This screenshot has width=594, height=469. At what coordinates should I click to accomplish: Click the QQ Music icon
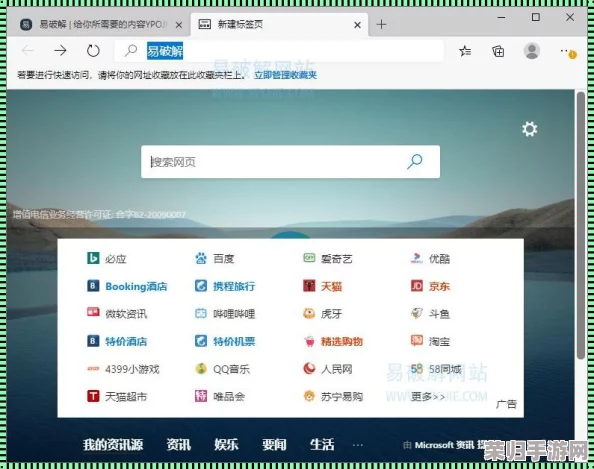(x=201, y=368)
